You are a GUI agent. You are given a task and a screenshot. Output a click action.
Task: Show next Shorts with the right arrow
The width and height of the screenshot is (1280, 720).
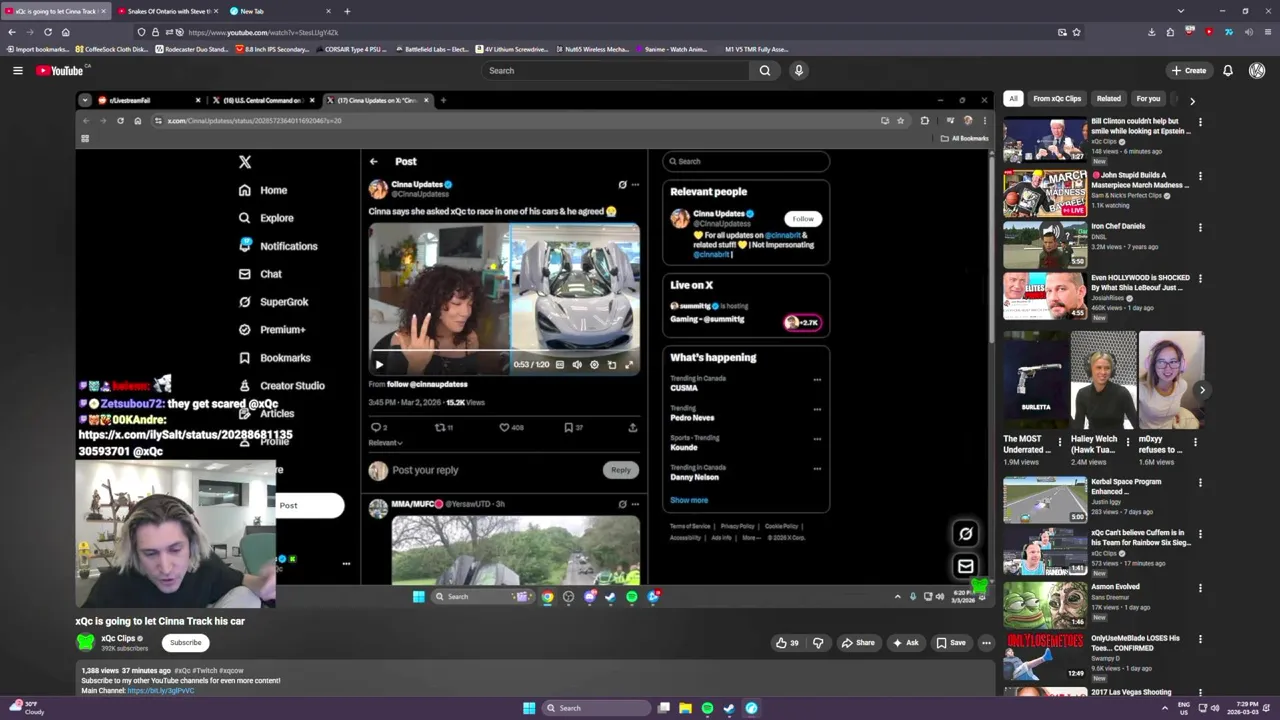(x=1202, y=390)
